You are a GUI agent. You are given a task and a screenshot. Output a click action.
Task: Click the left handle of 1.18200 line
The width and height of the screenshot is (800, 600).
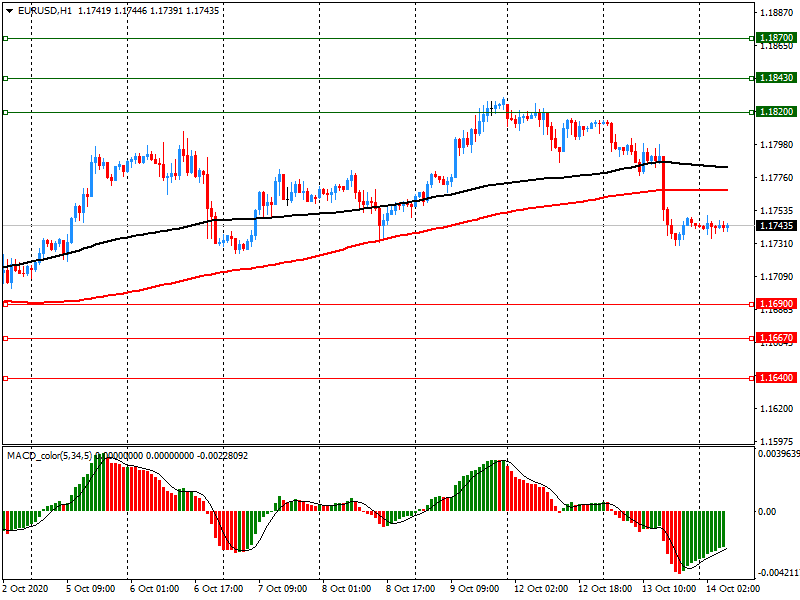point(6,112)
